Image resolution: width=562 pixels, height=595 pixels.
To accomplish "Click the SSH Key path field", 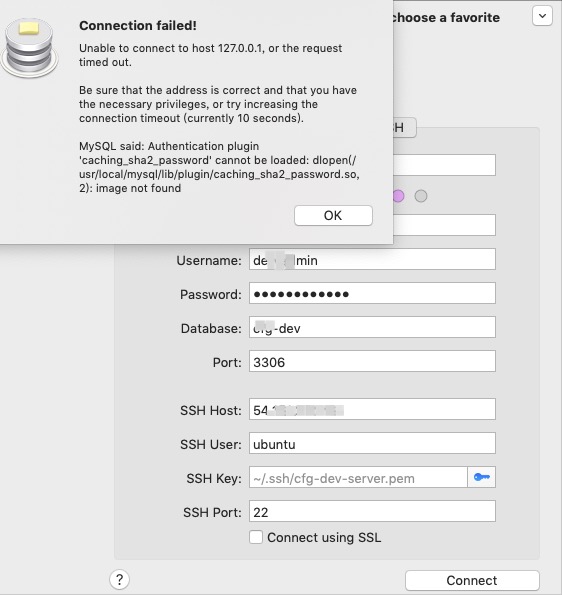I will tap(358, 477).
